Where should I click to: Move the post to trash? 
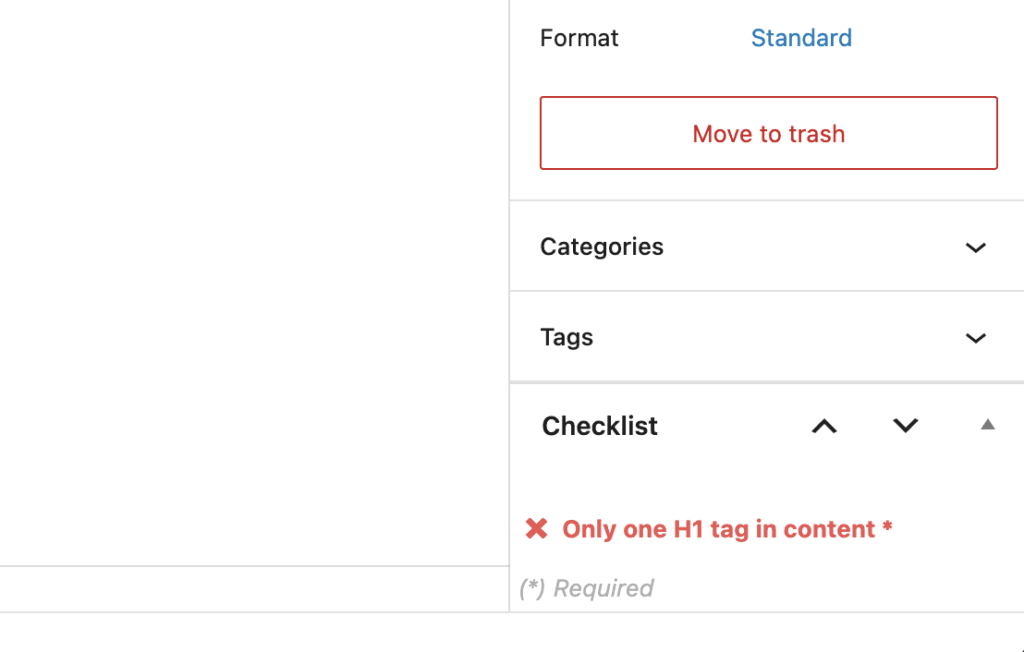pos(768,133)
